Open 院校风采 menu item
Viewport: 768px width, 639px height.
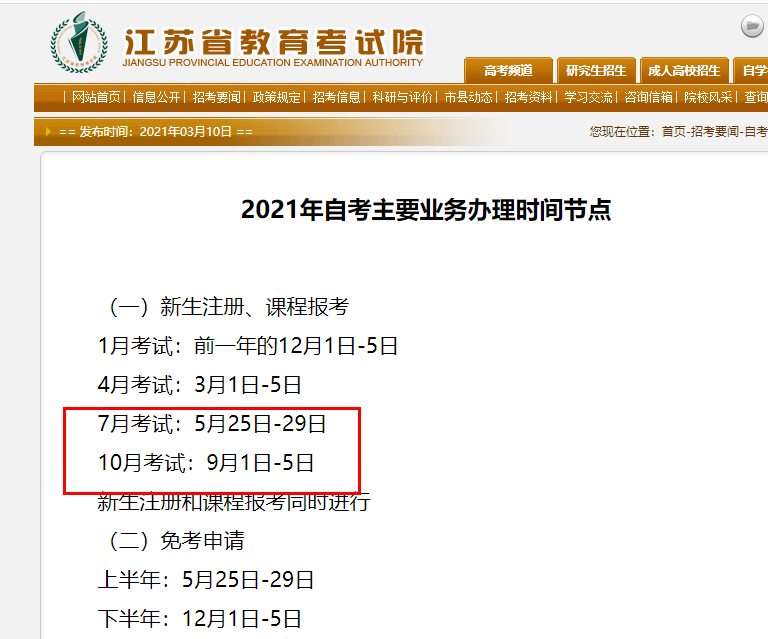tap(708, 97)
